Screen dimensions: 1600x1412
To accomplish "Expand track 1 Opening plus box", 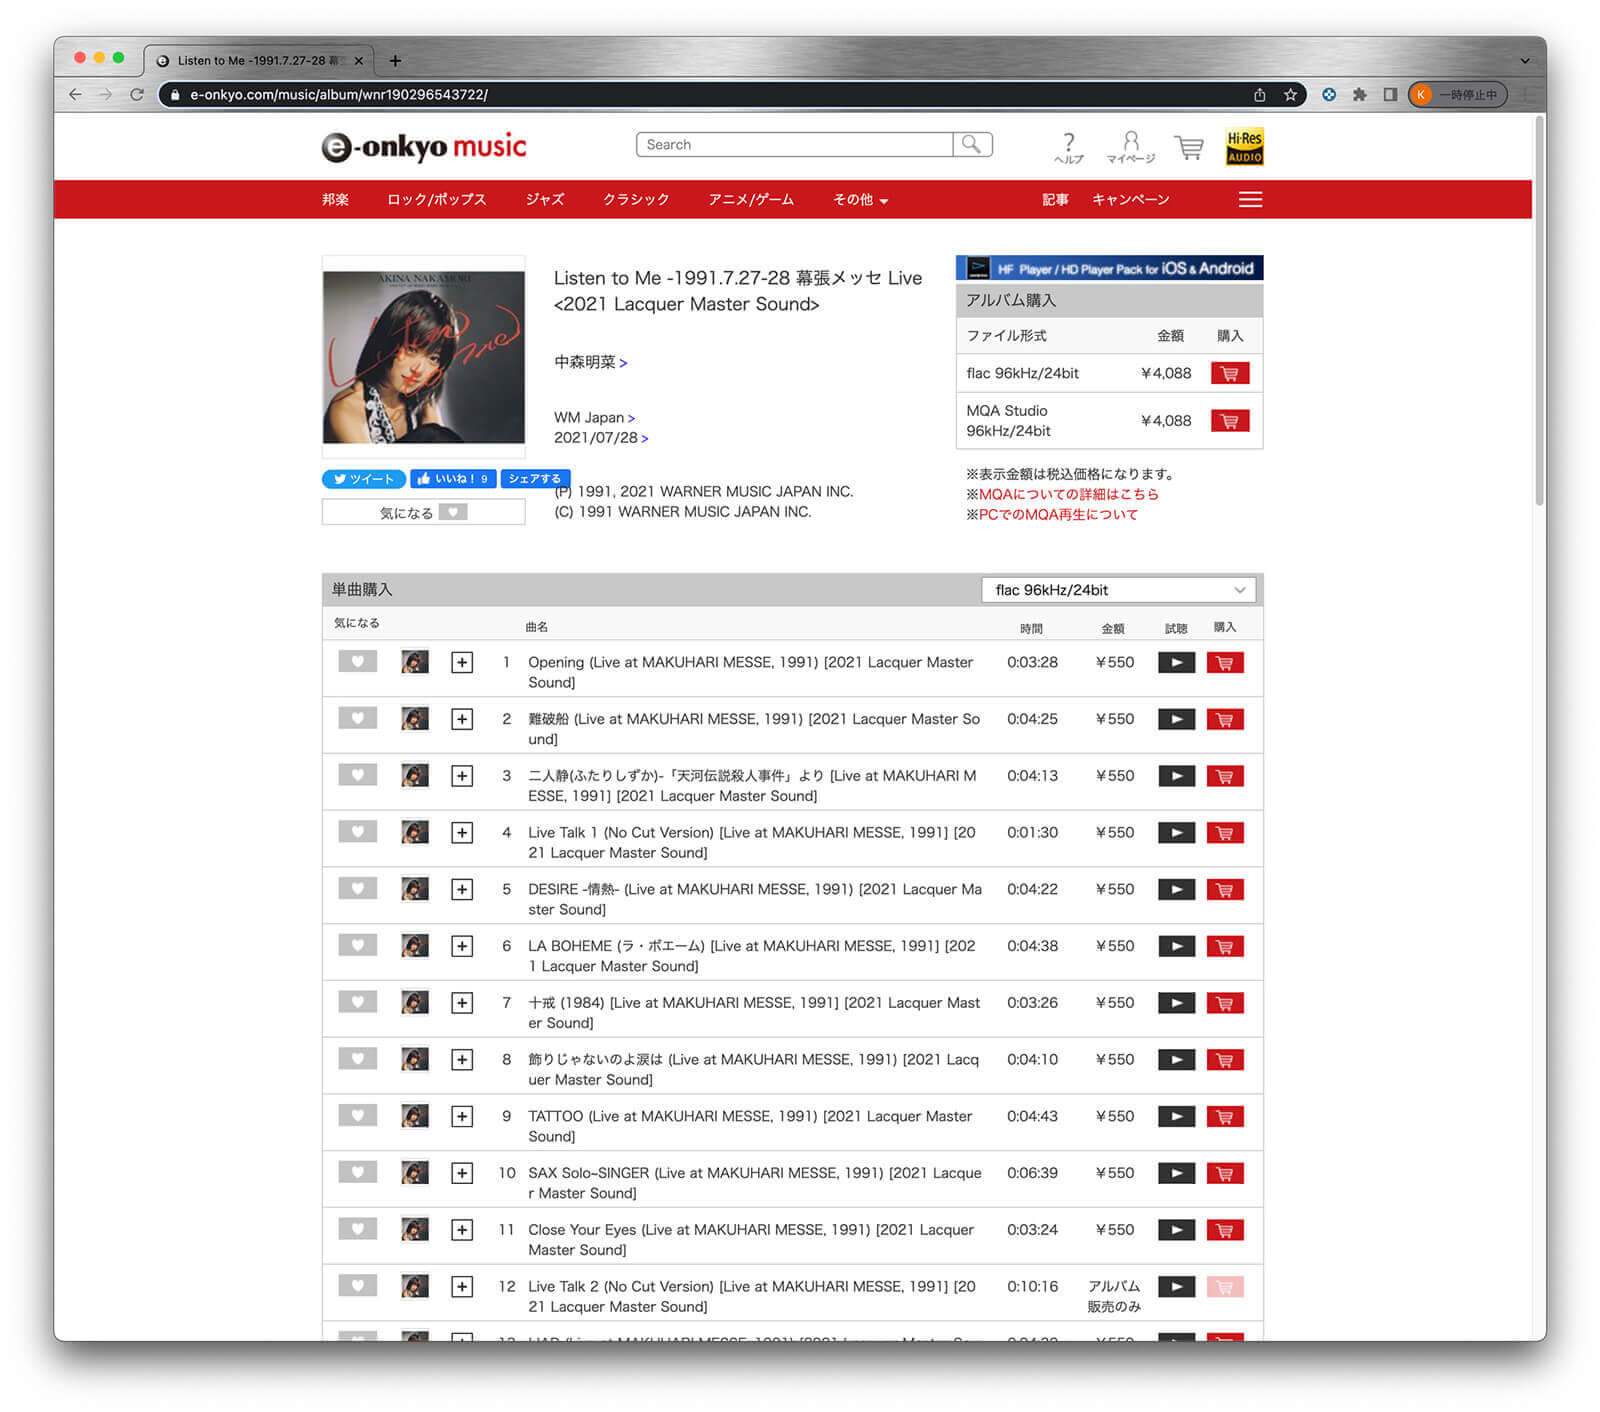I will (x=461, y=662).
